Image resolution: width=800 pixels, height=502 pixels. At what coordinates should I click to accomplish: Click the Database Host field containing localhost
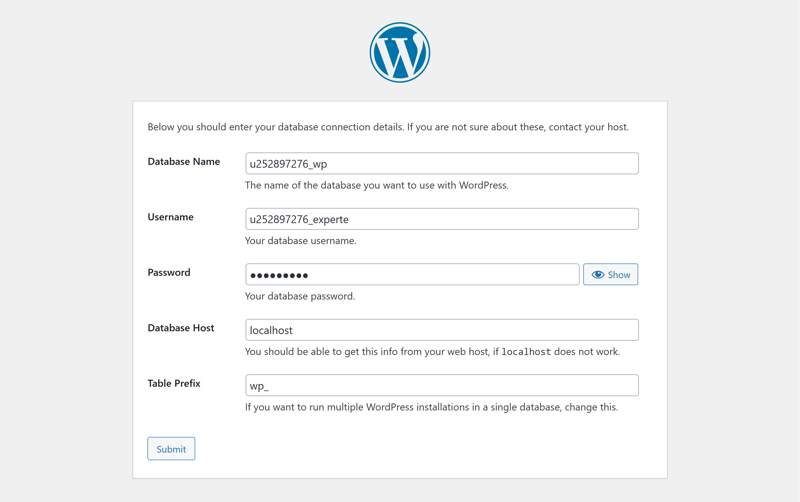point(441,330)
